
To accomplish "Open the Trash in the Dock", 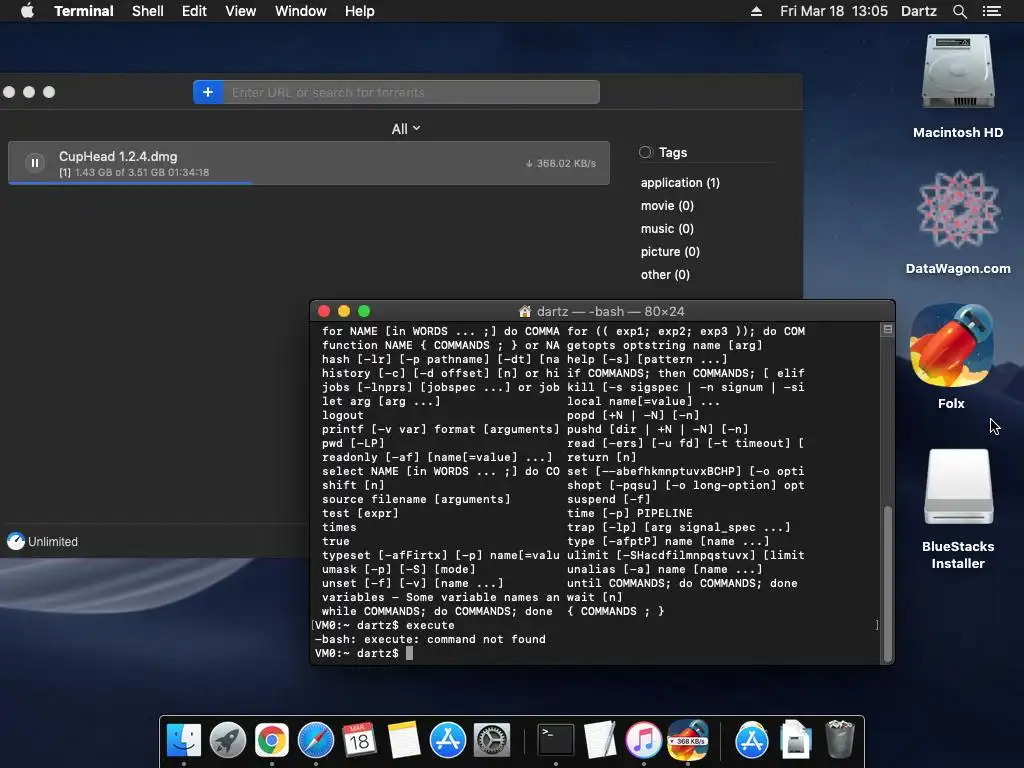I will pyautogui.click(x=840, y=740).
